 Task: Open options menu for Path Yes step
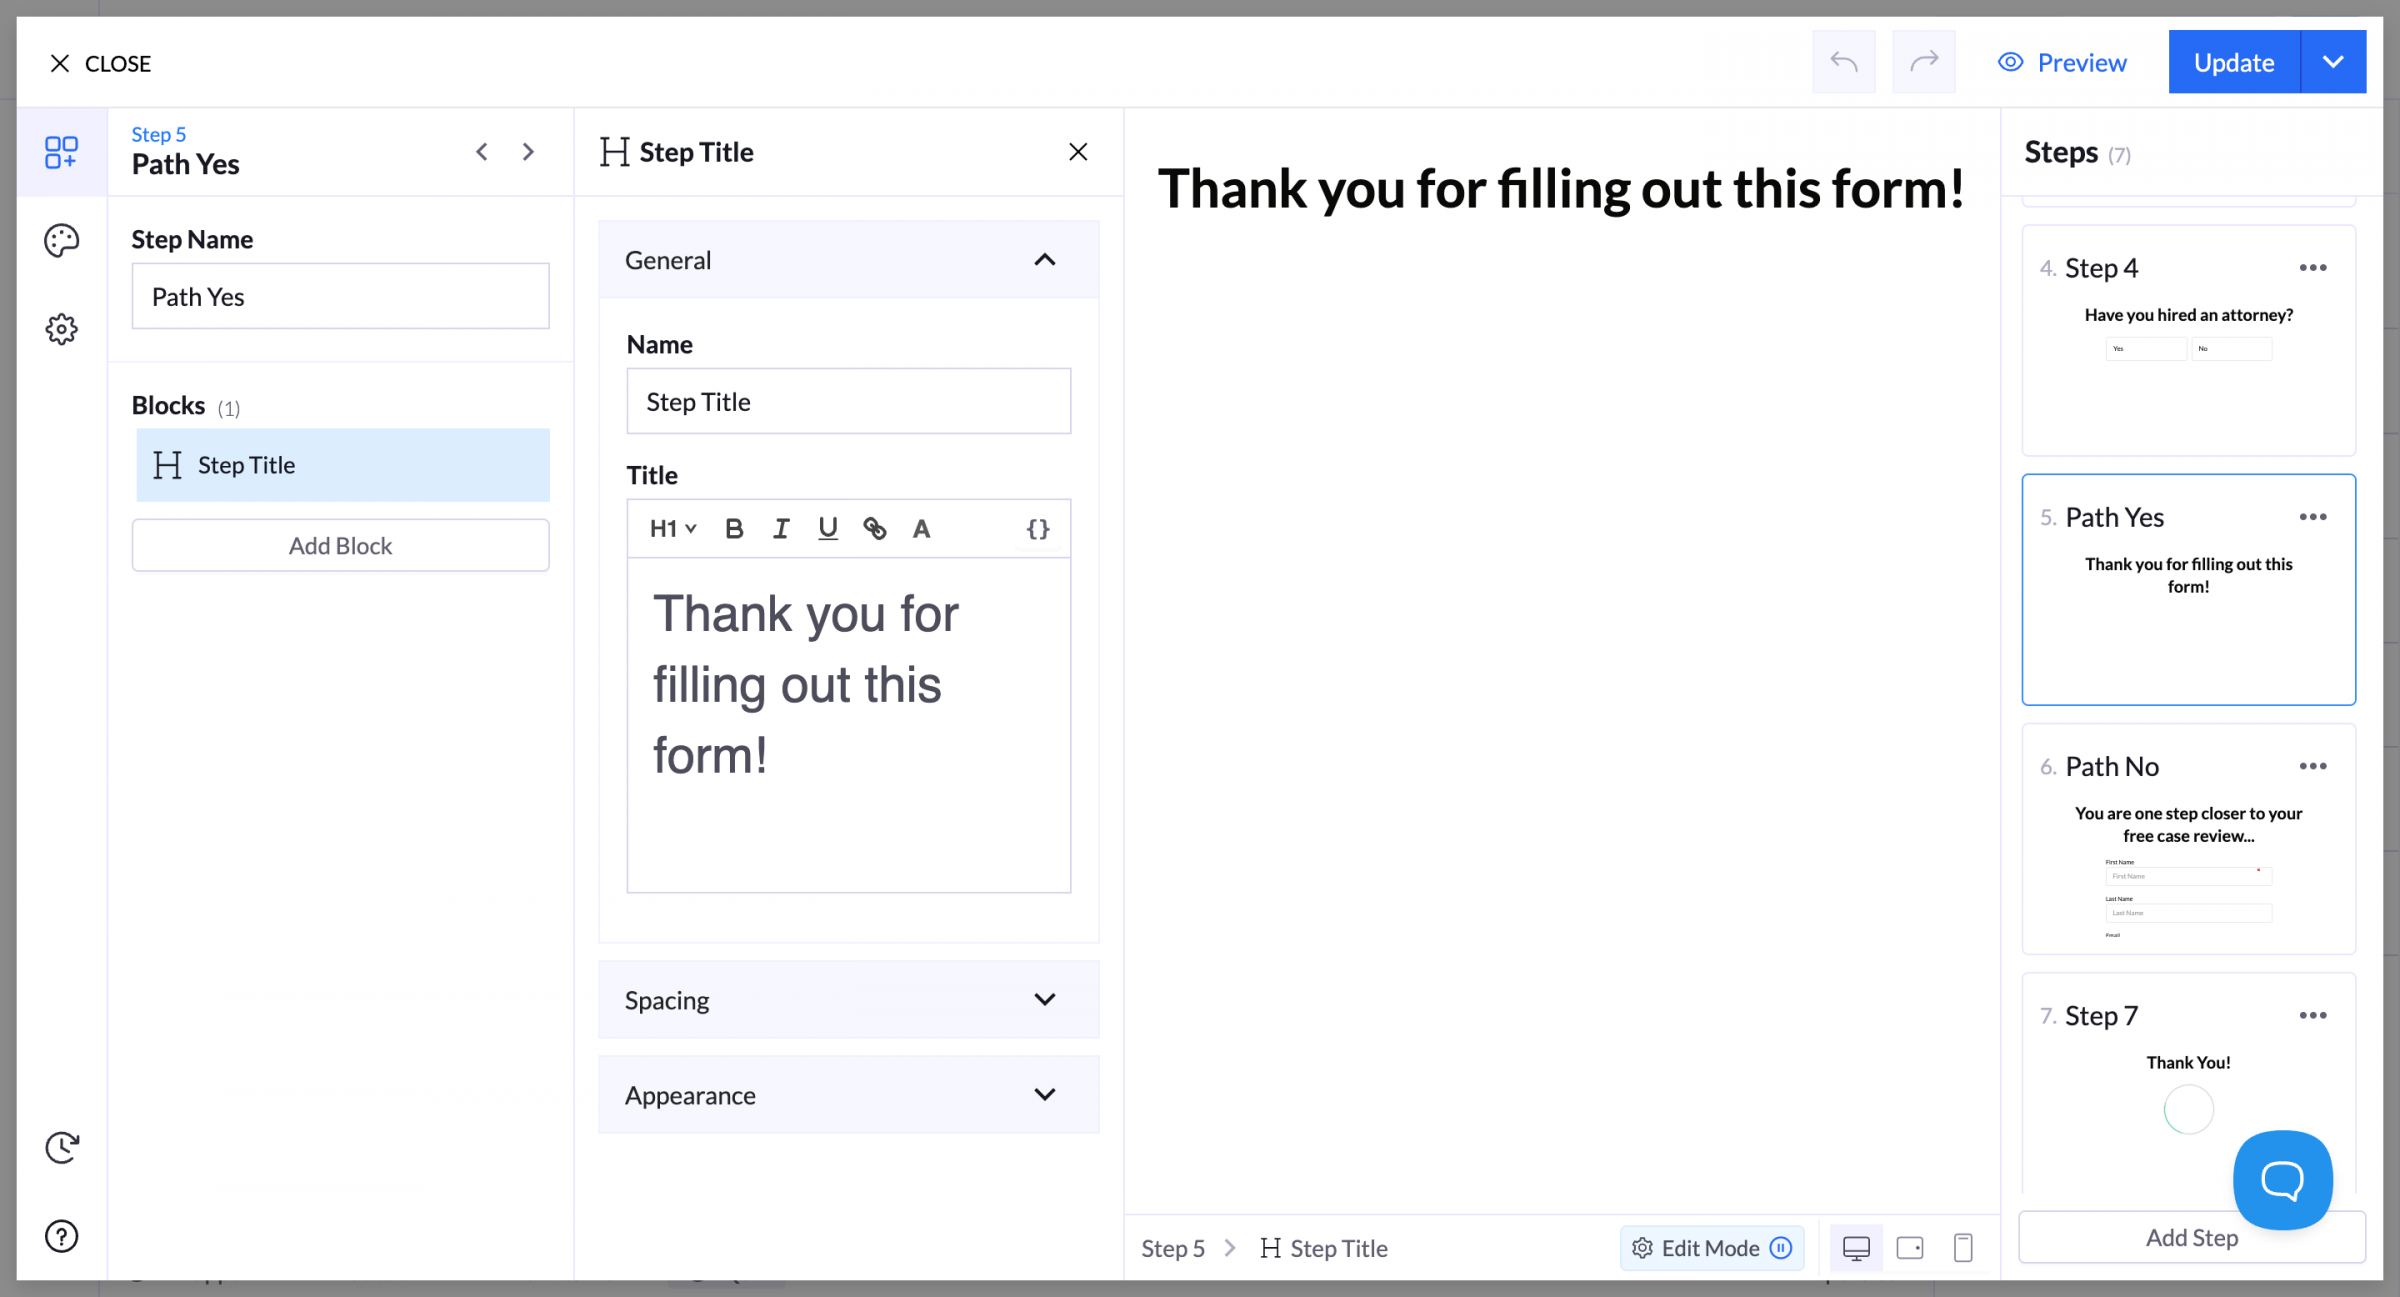(2313, 517)
